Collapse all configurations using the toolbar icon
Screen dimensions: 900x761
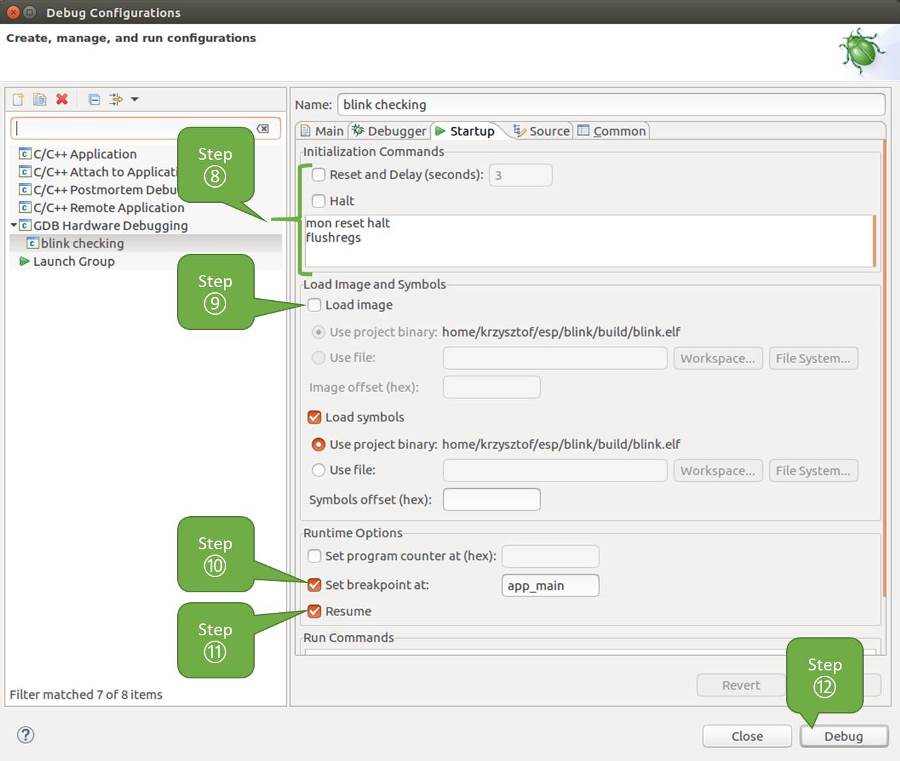[94, 99]
